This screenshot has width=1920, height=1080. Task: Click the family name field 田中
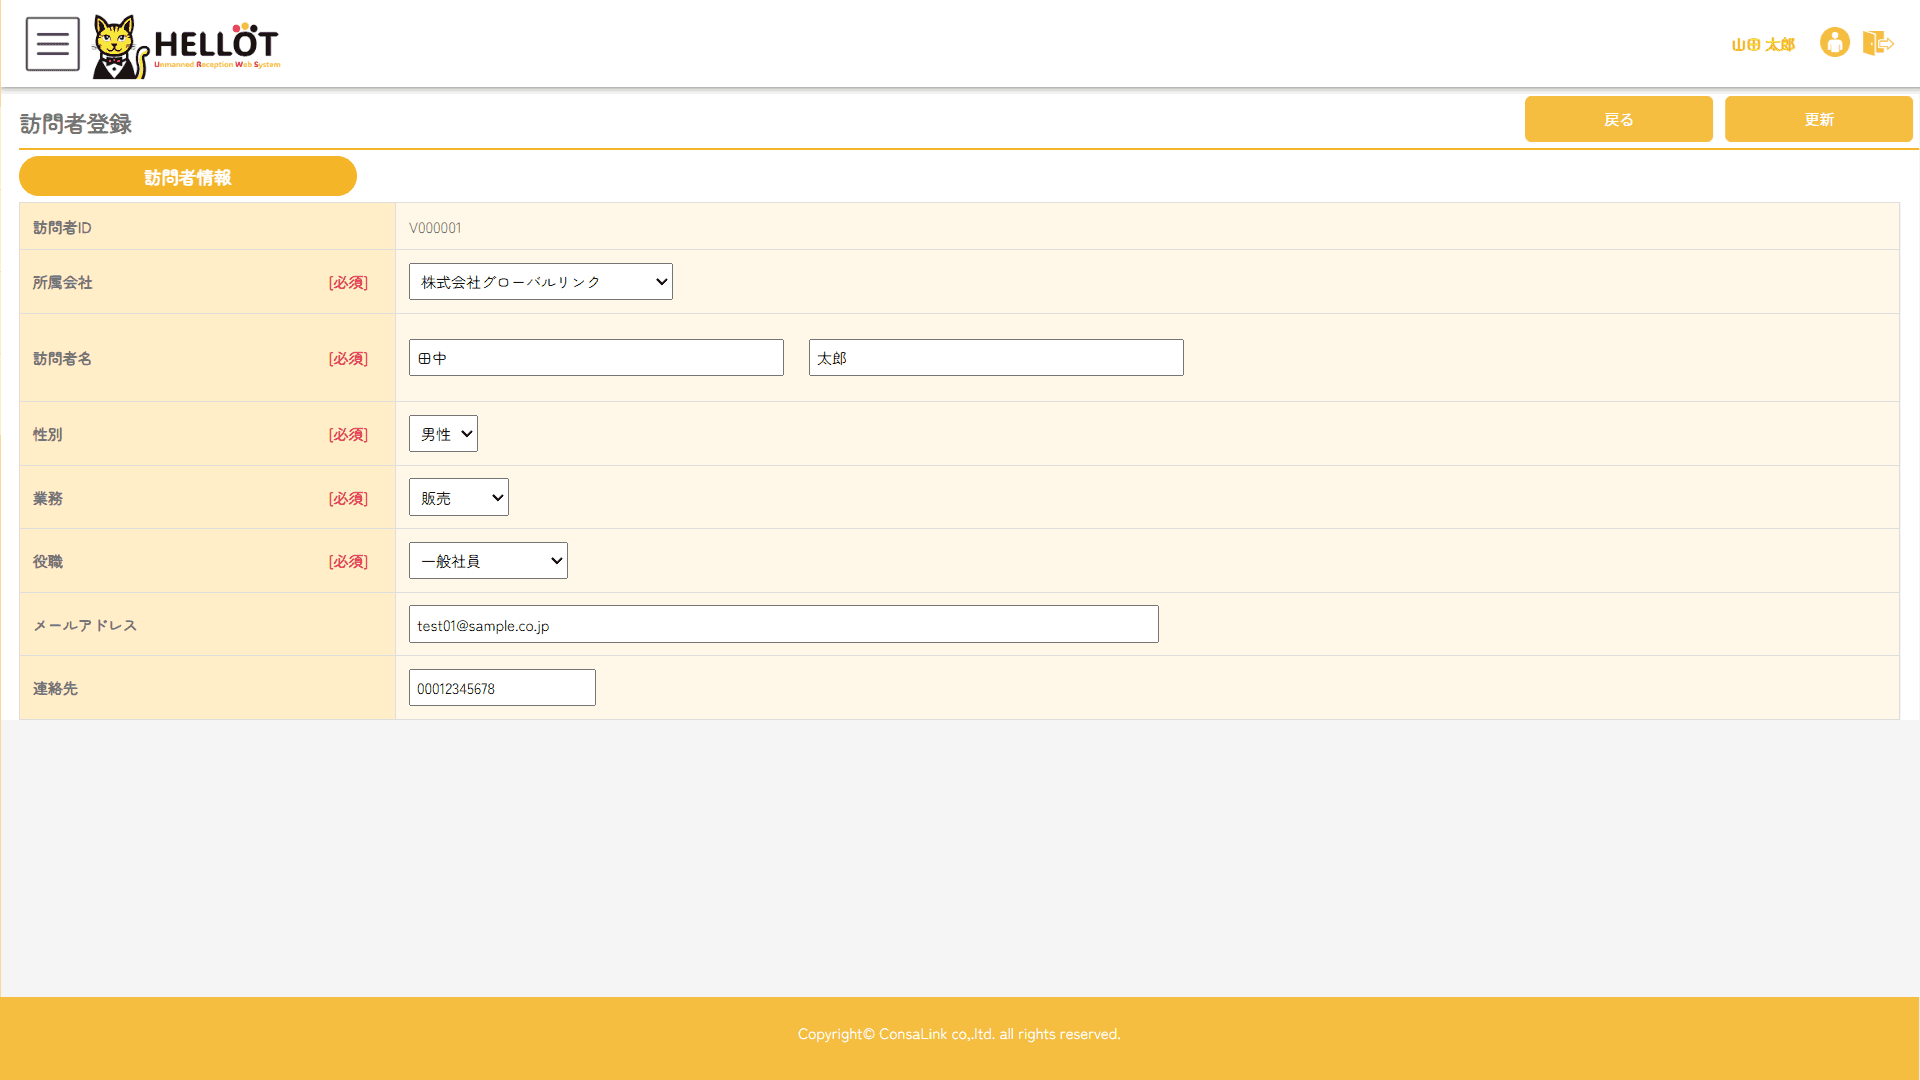pyautogui.click(x=596, y=358)
